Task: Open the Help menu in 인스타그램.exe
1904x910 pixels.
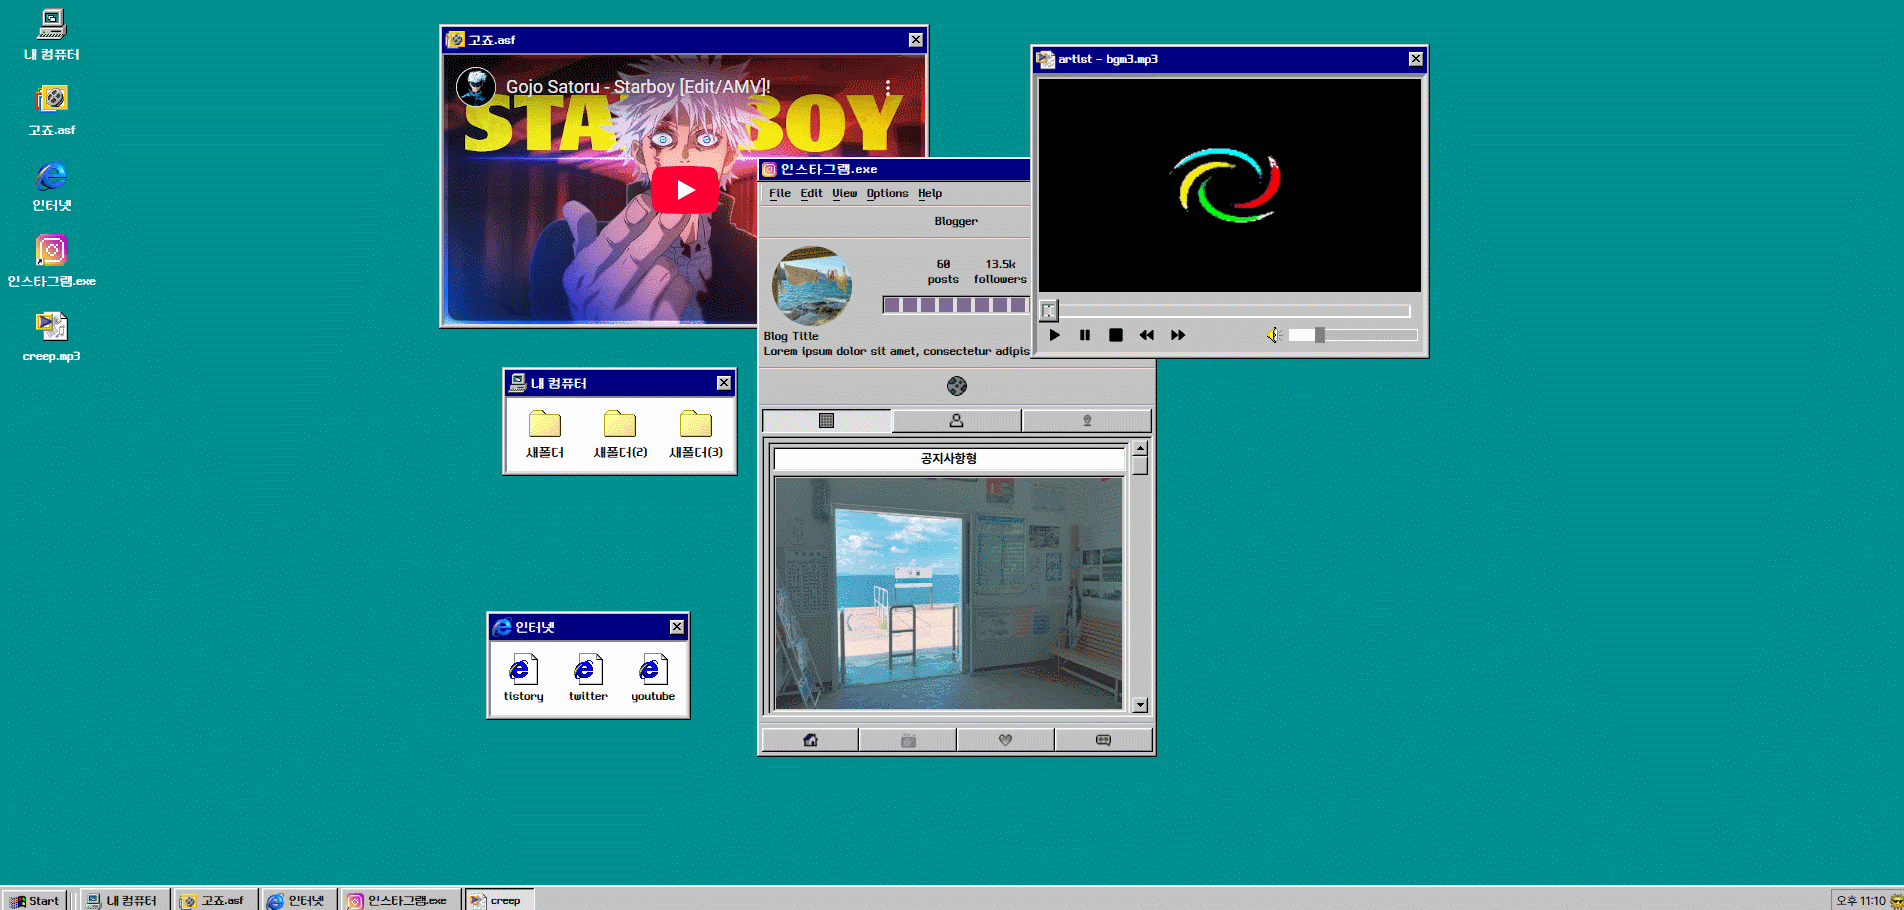Action: click(930, 193)
